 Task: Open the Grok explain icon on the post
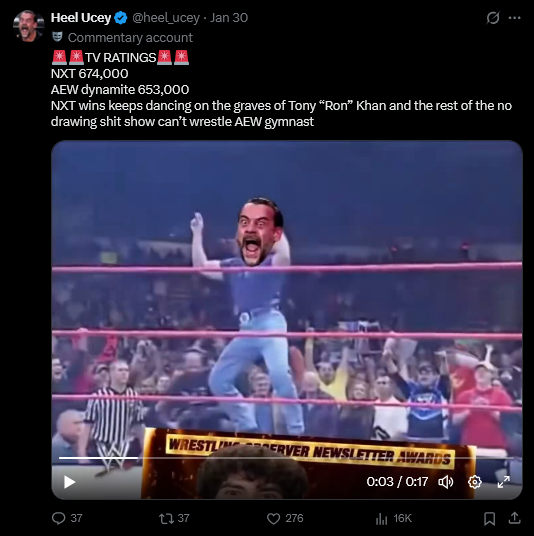(493, 18)
